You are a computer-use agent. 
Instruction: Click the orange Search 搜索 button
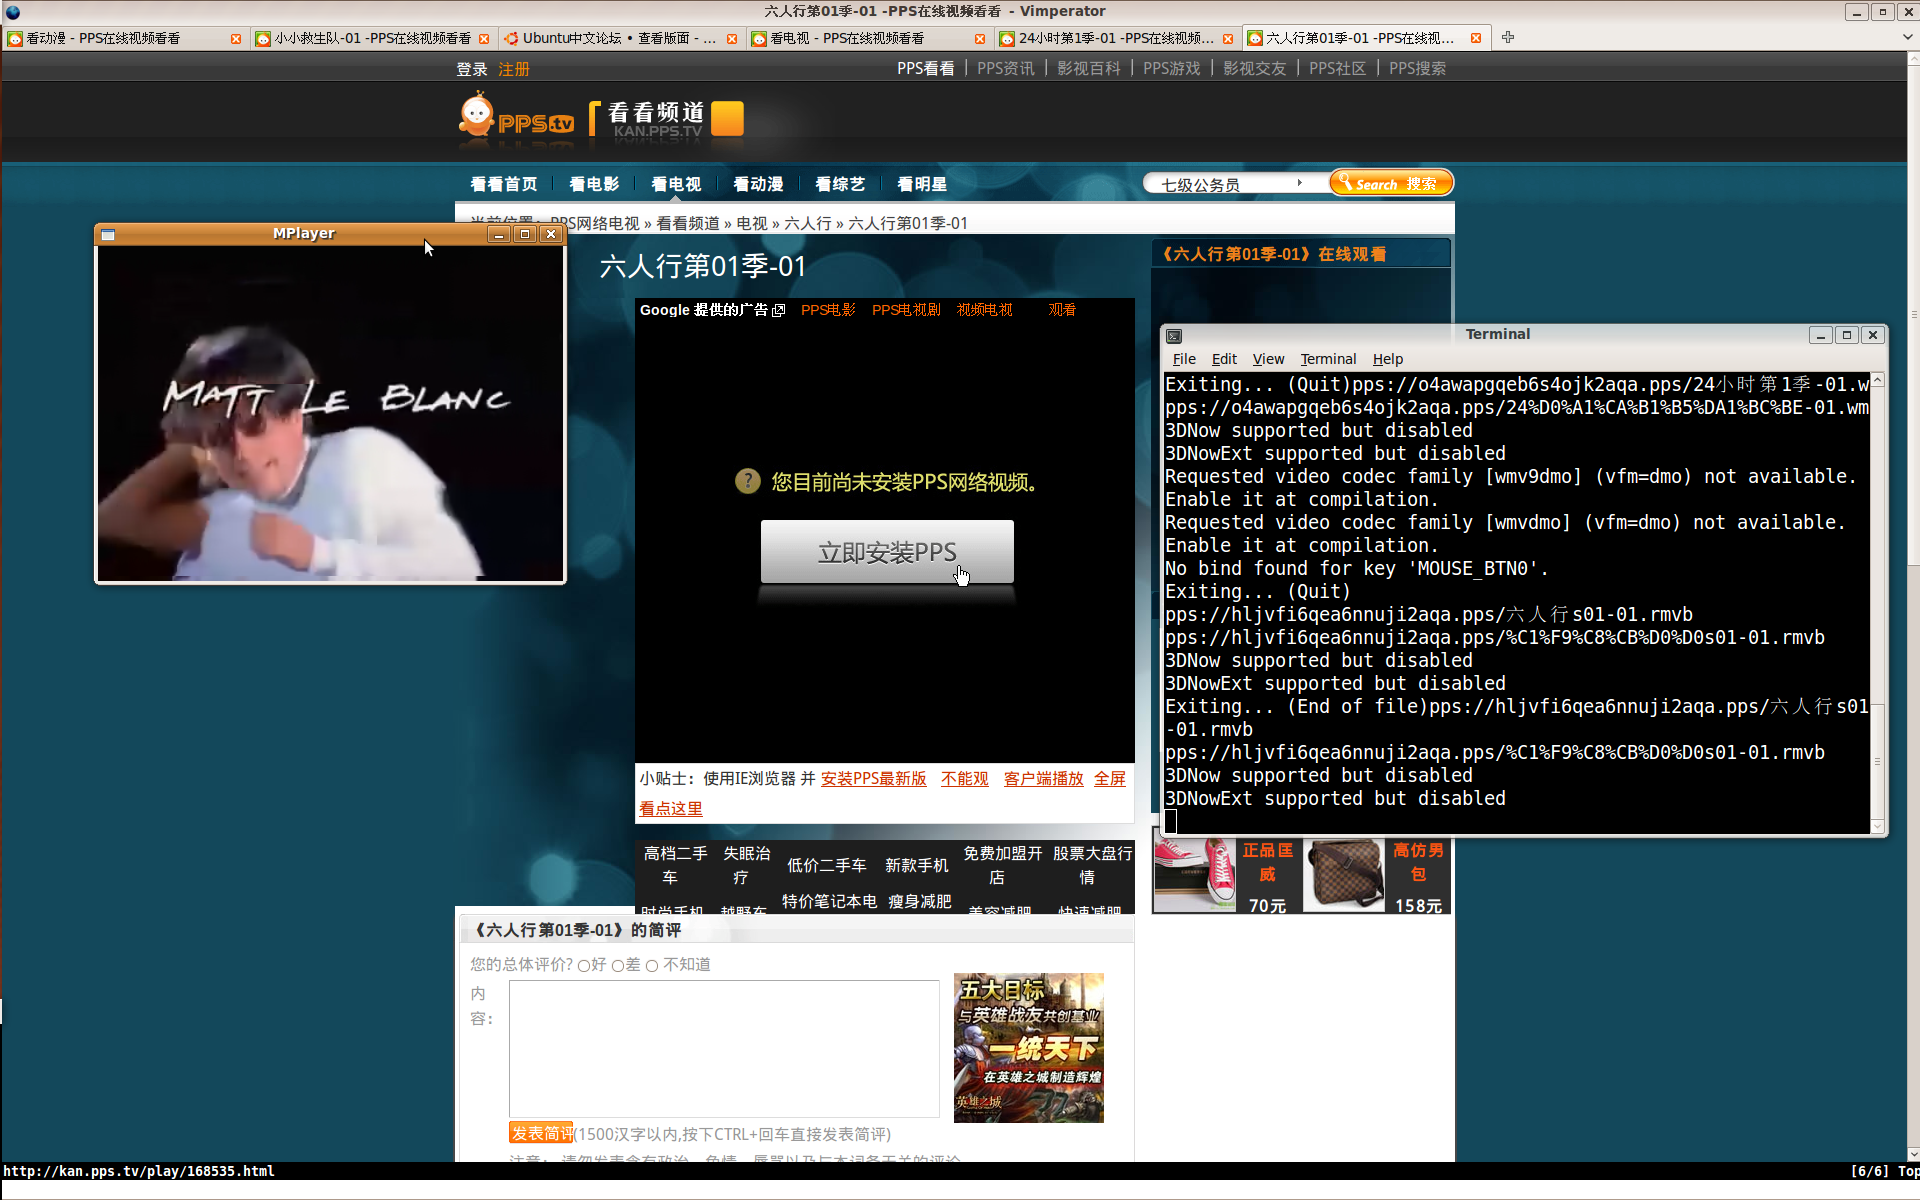[1390, 183]
